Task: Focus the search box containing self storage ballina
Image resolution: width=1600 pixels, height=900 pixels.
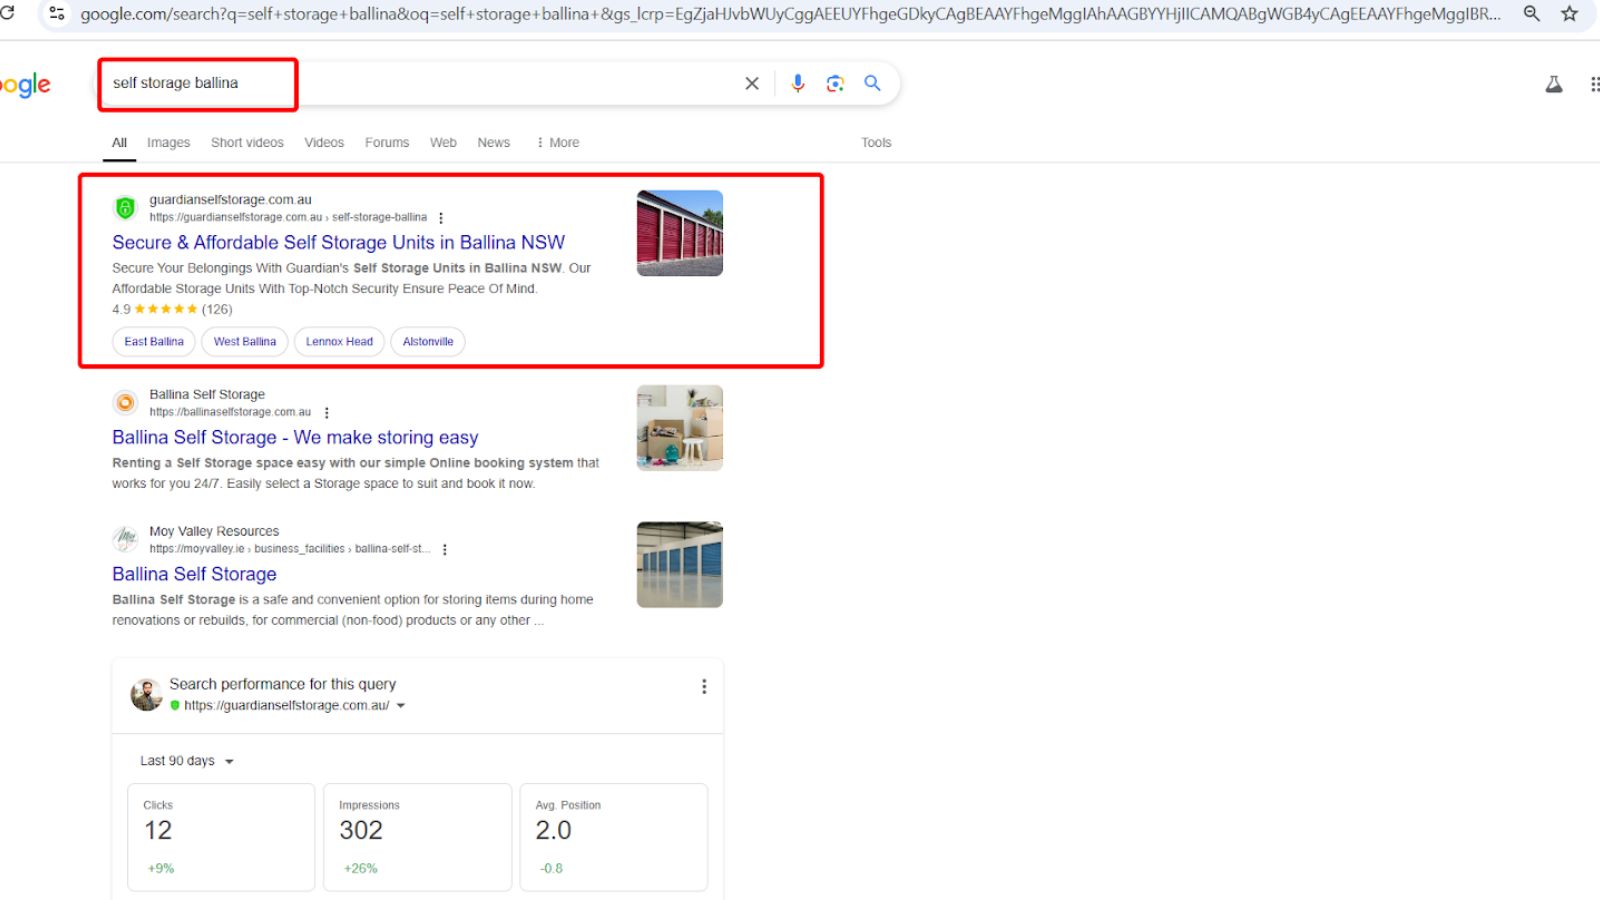Action: coord(420,83)
